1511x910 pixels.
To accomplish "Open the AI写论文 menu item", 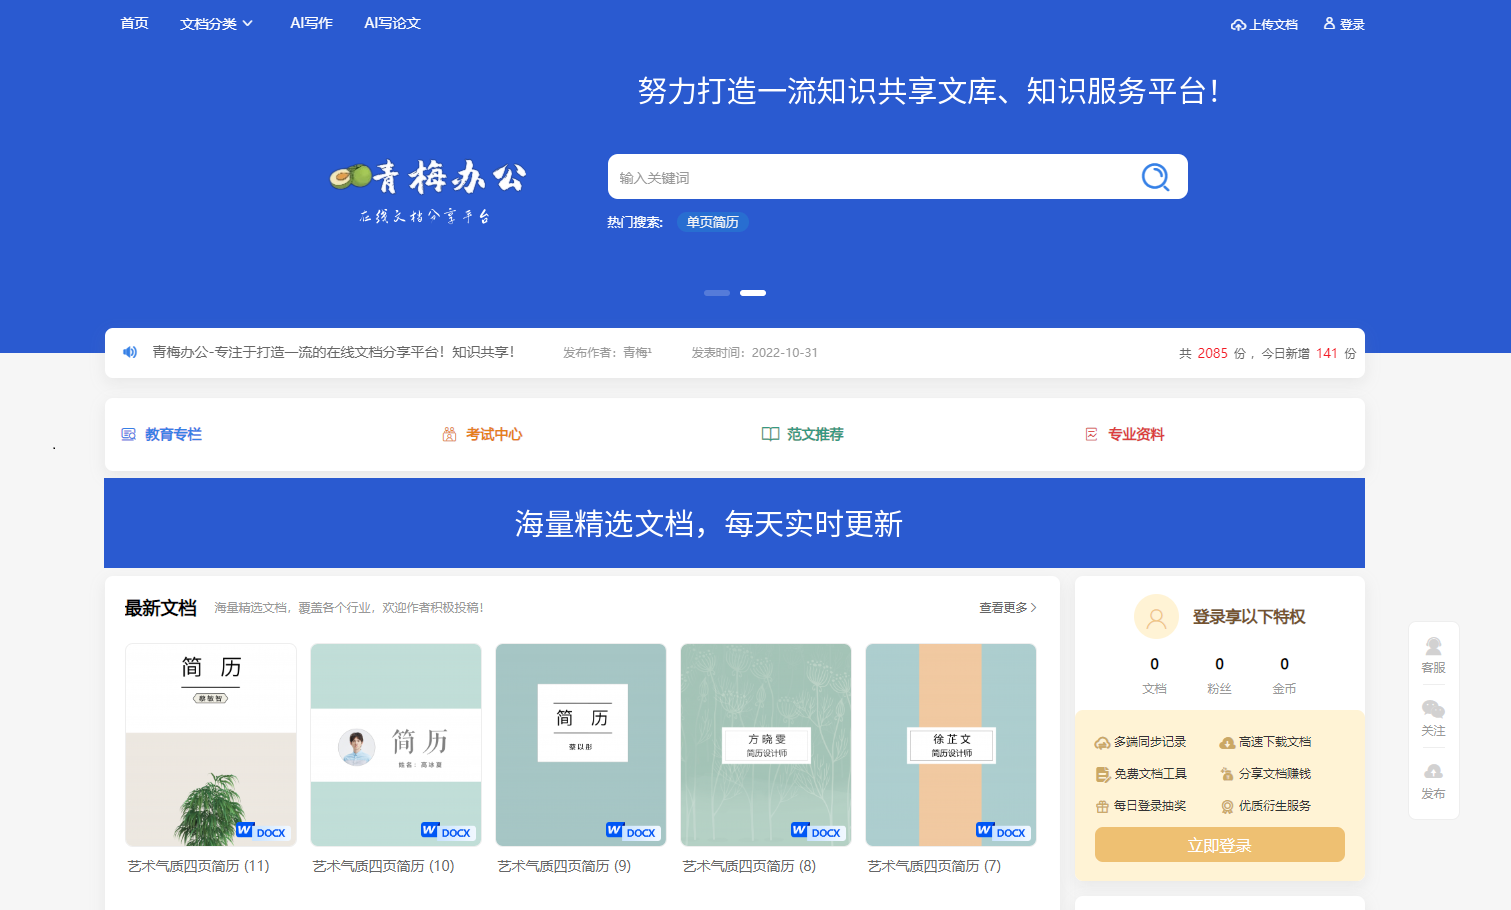I will tap(392, 23).
